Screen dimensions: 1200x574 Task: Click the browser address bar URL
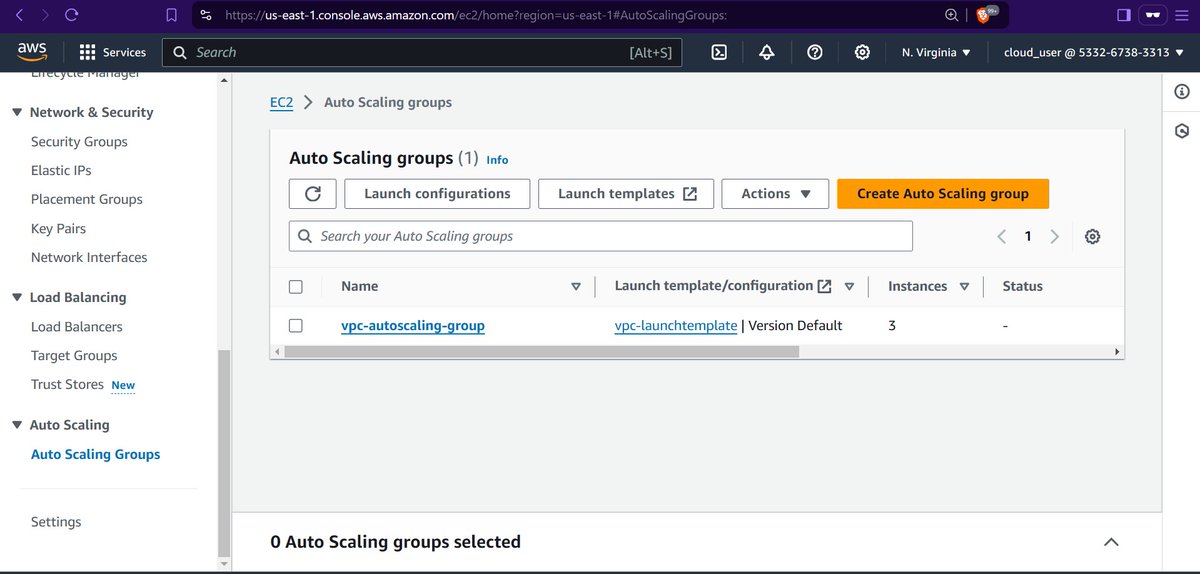click(x=476, y=15)
